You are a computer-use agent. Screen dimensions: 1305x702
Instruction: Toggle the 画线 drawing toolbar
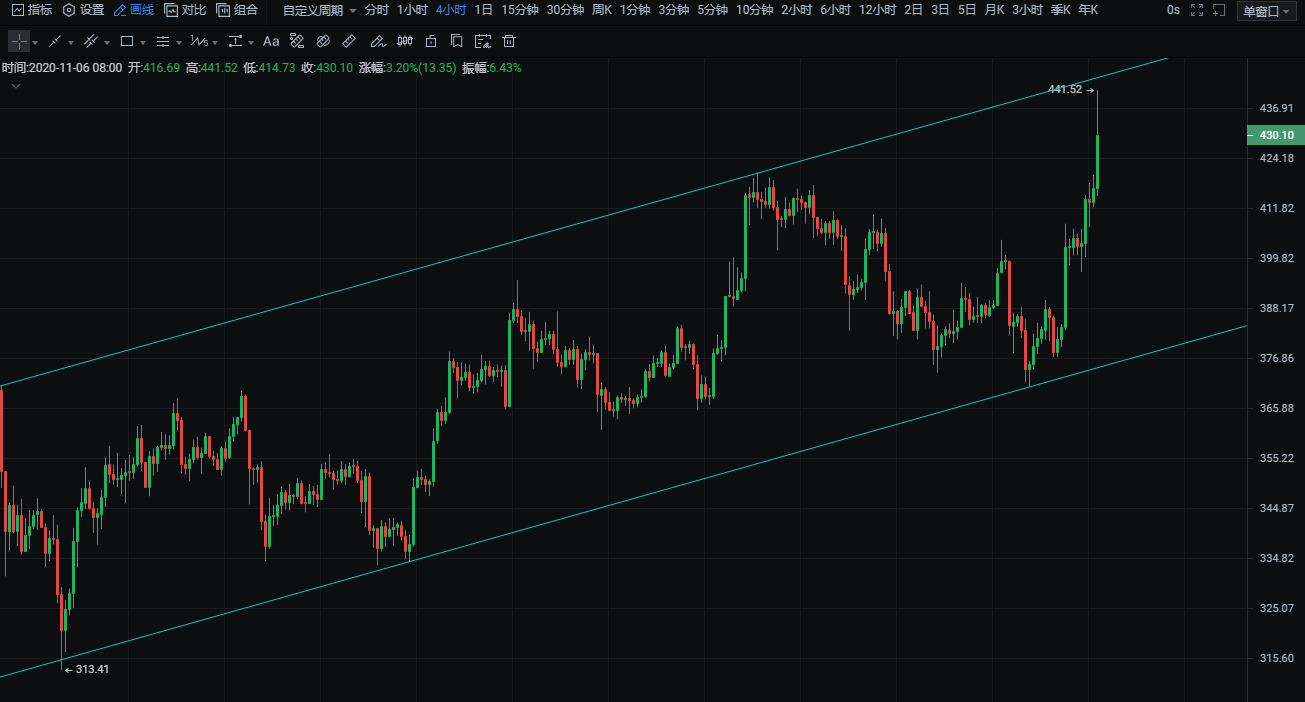[x=134, y=10]
